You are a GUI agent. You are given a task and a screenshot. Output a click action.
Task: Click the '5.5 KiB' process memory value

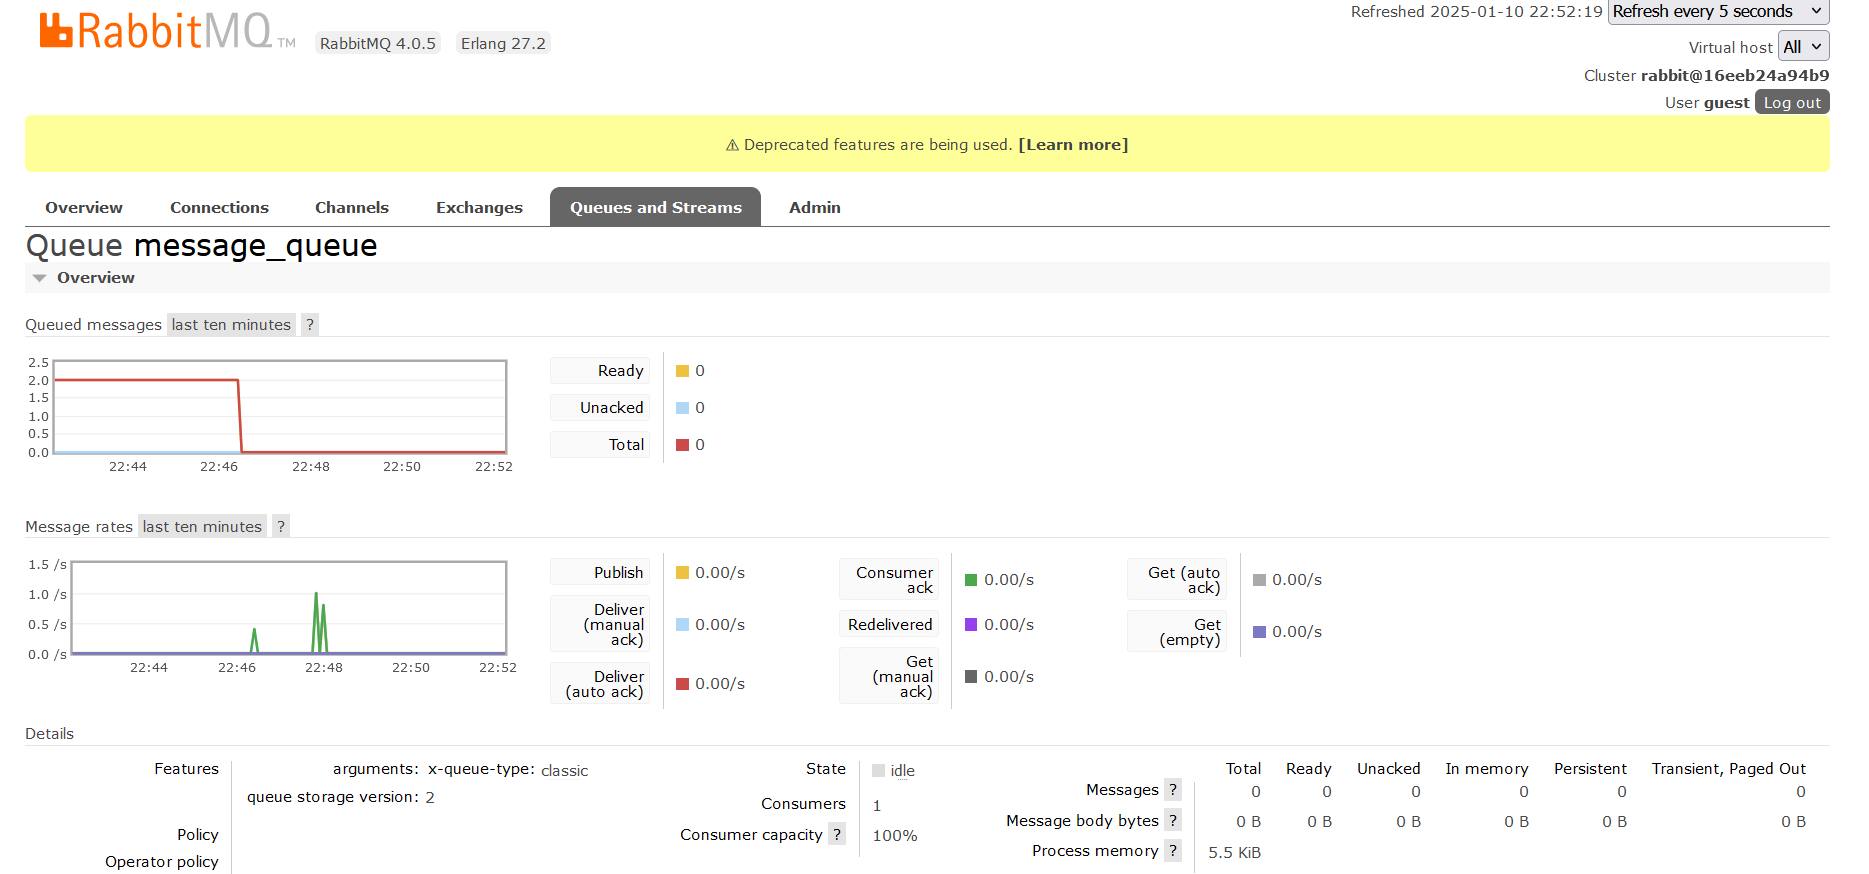click(1235, 853)
